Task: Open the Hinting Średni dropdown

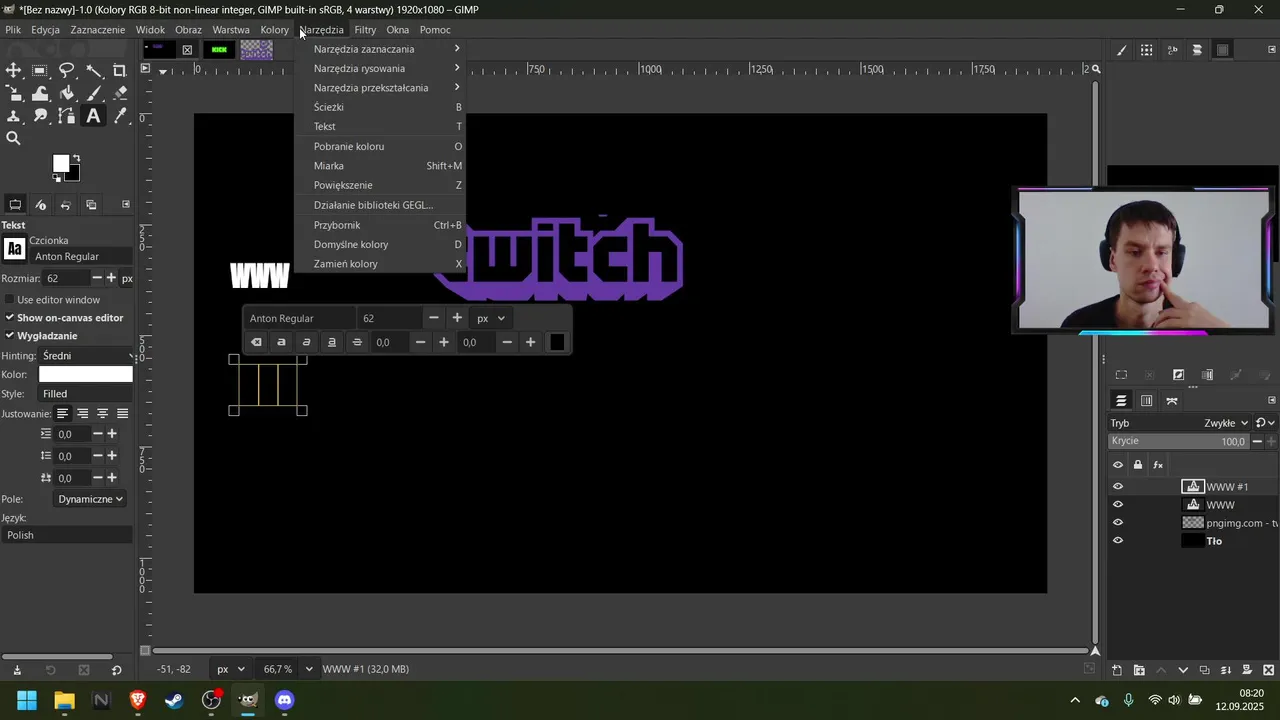Action: (x=86, y=356)
